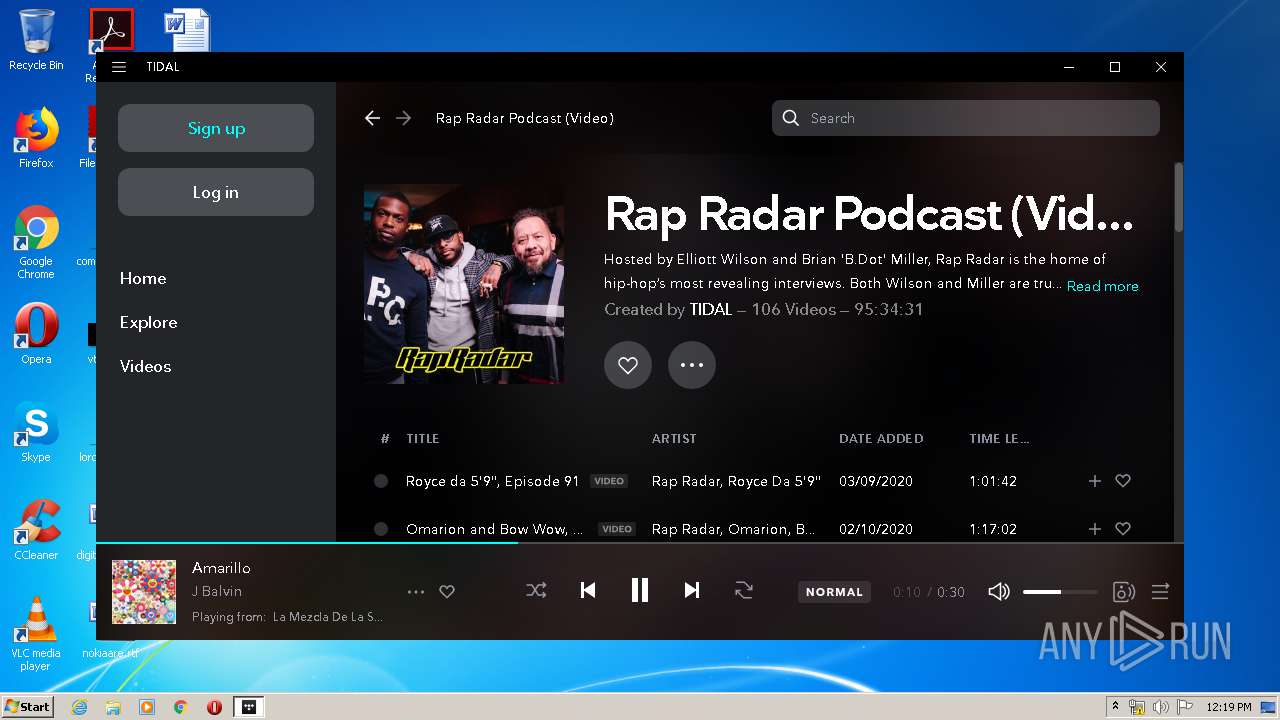Click the Rap Radar podcast cover art
1280x720 pixels.
[464, 284]
